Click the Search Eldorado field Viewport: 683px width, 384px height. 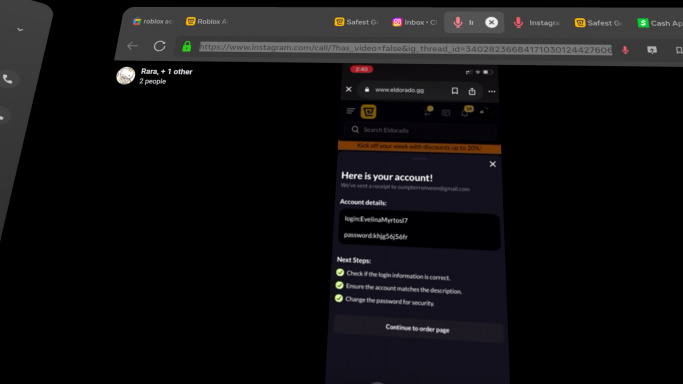coord(420,130)
